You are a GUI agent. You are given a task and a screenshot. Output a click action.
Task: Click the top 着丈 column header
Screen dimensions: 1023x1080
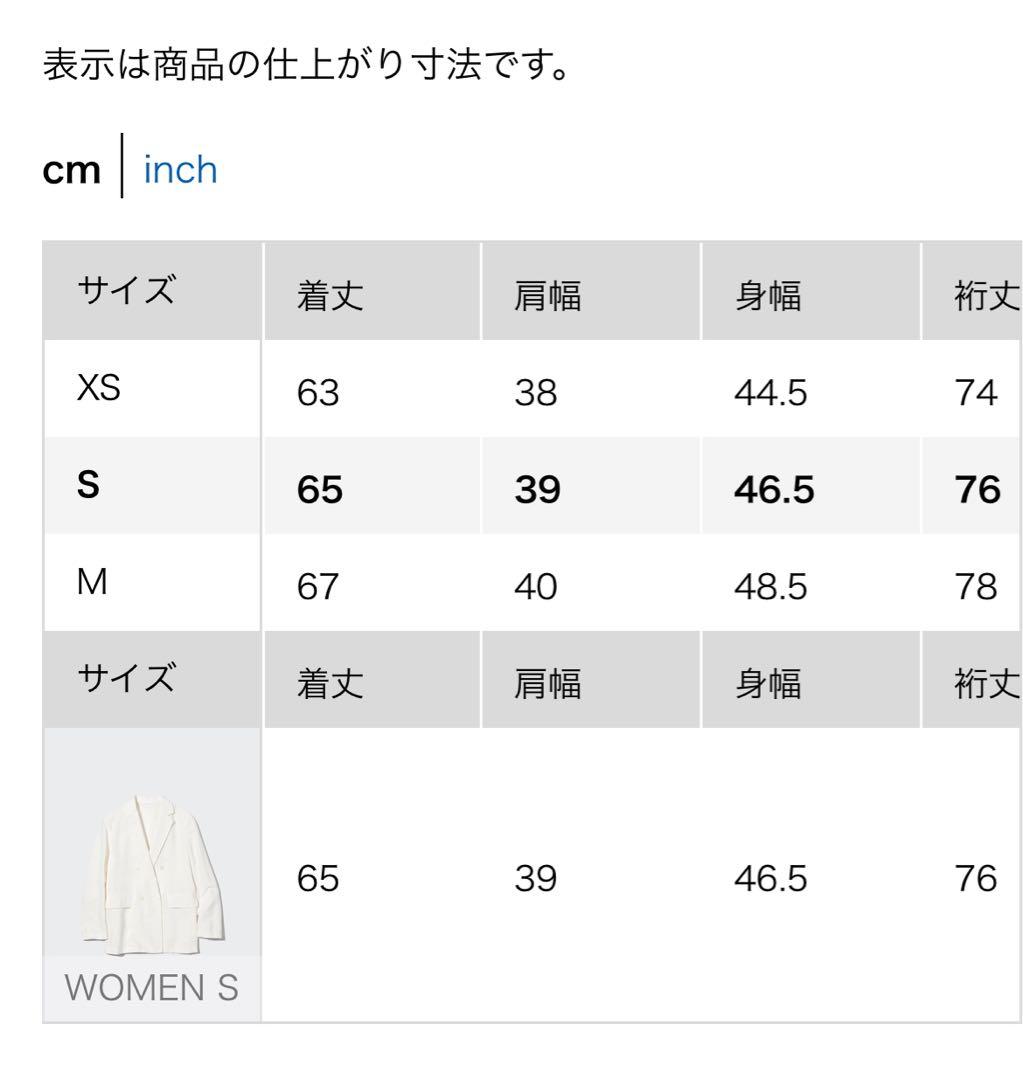(330, 296)
